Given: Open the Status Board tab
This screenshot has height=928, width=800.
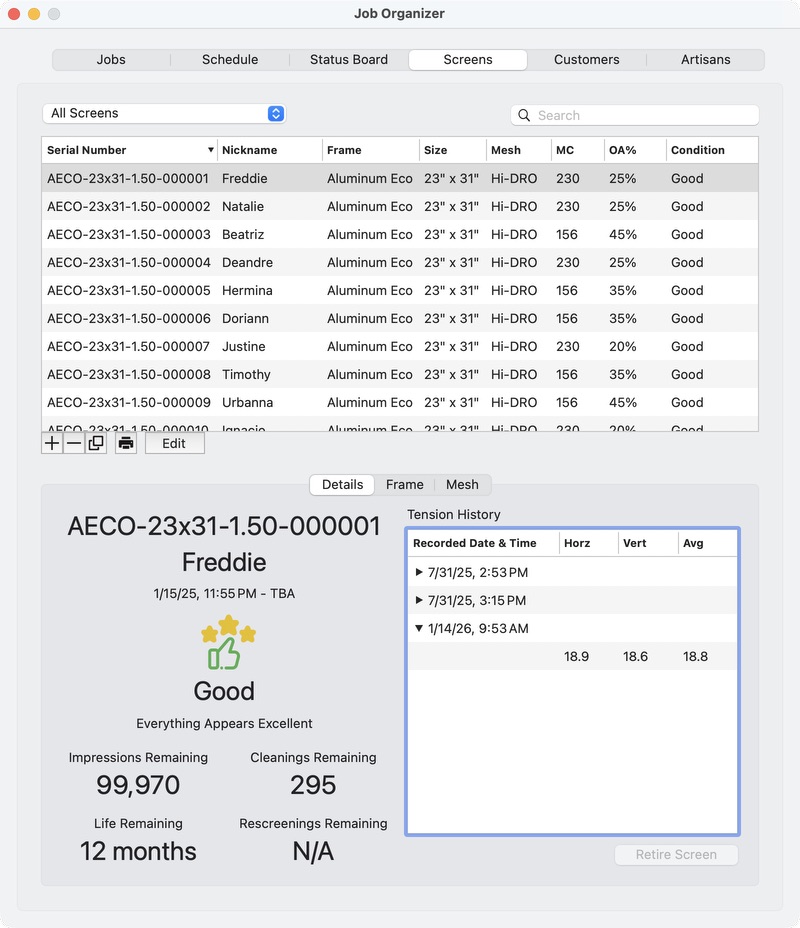Looking at the screenshot, I should pos(348,59).
